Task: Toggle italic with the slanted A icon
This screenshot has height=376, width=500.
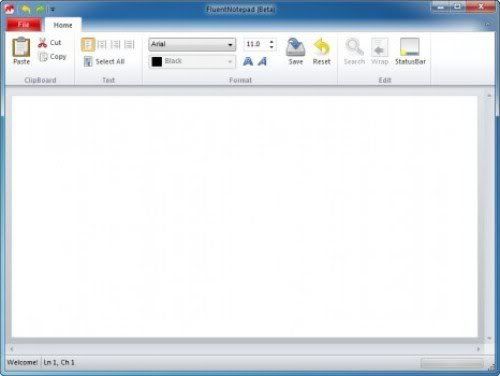Action: click(263, 61)
